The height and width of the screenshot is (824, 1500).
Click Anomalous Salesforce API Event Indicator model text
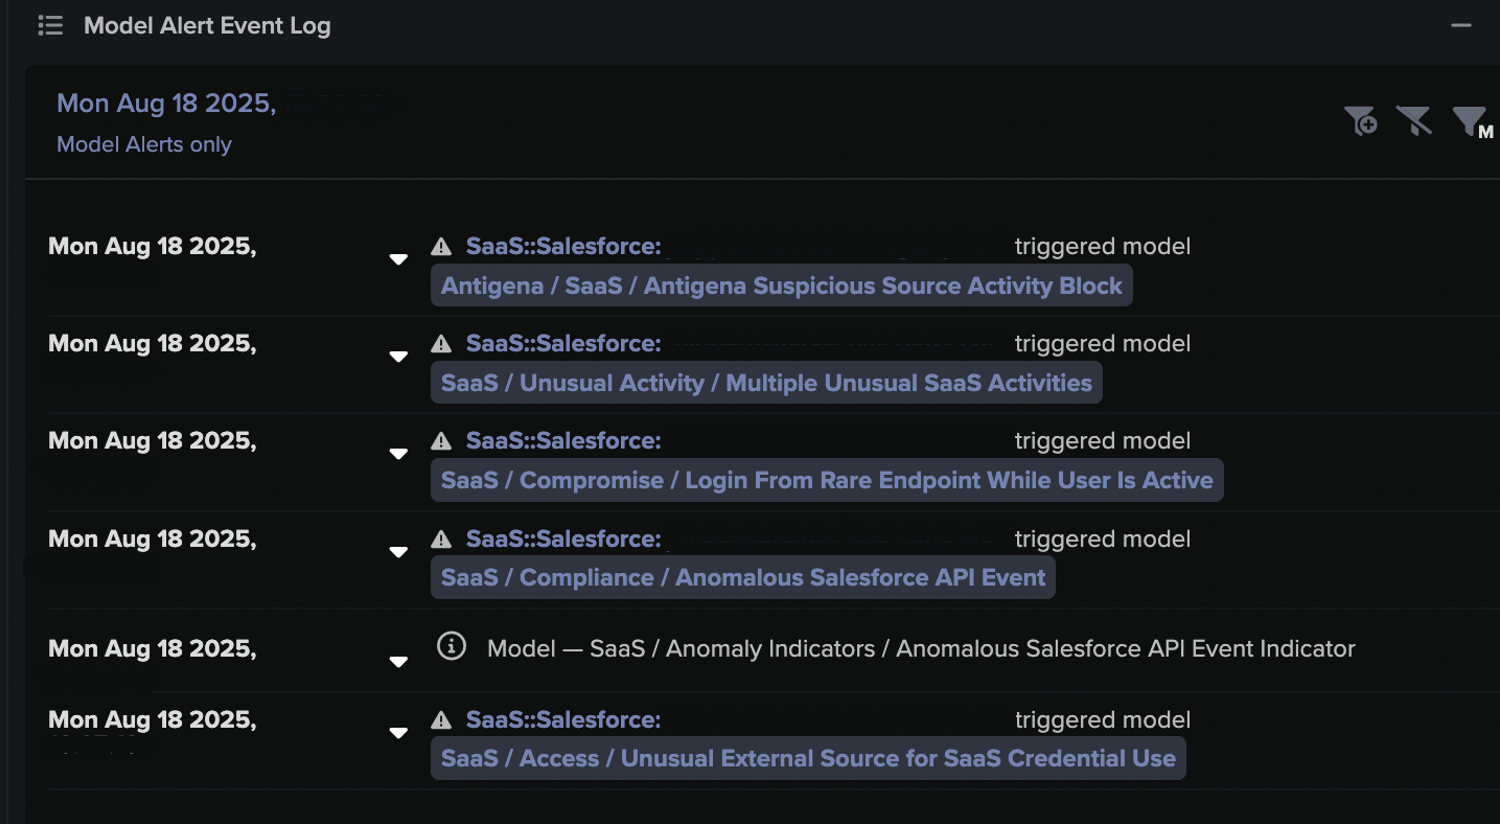coord(921,648)
